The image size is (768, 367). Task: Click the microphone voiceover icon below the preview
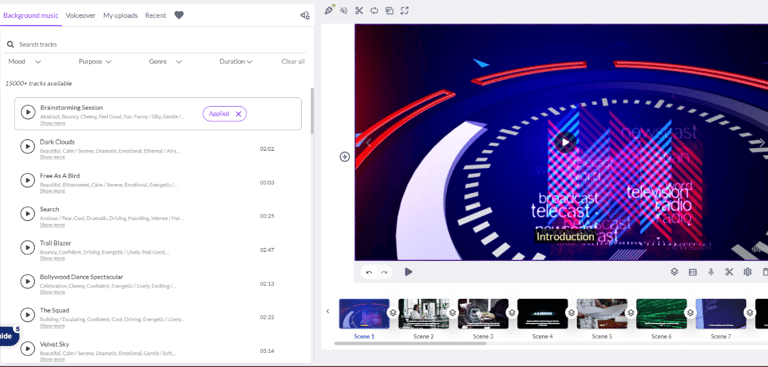point(711,272)
